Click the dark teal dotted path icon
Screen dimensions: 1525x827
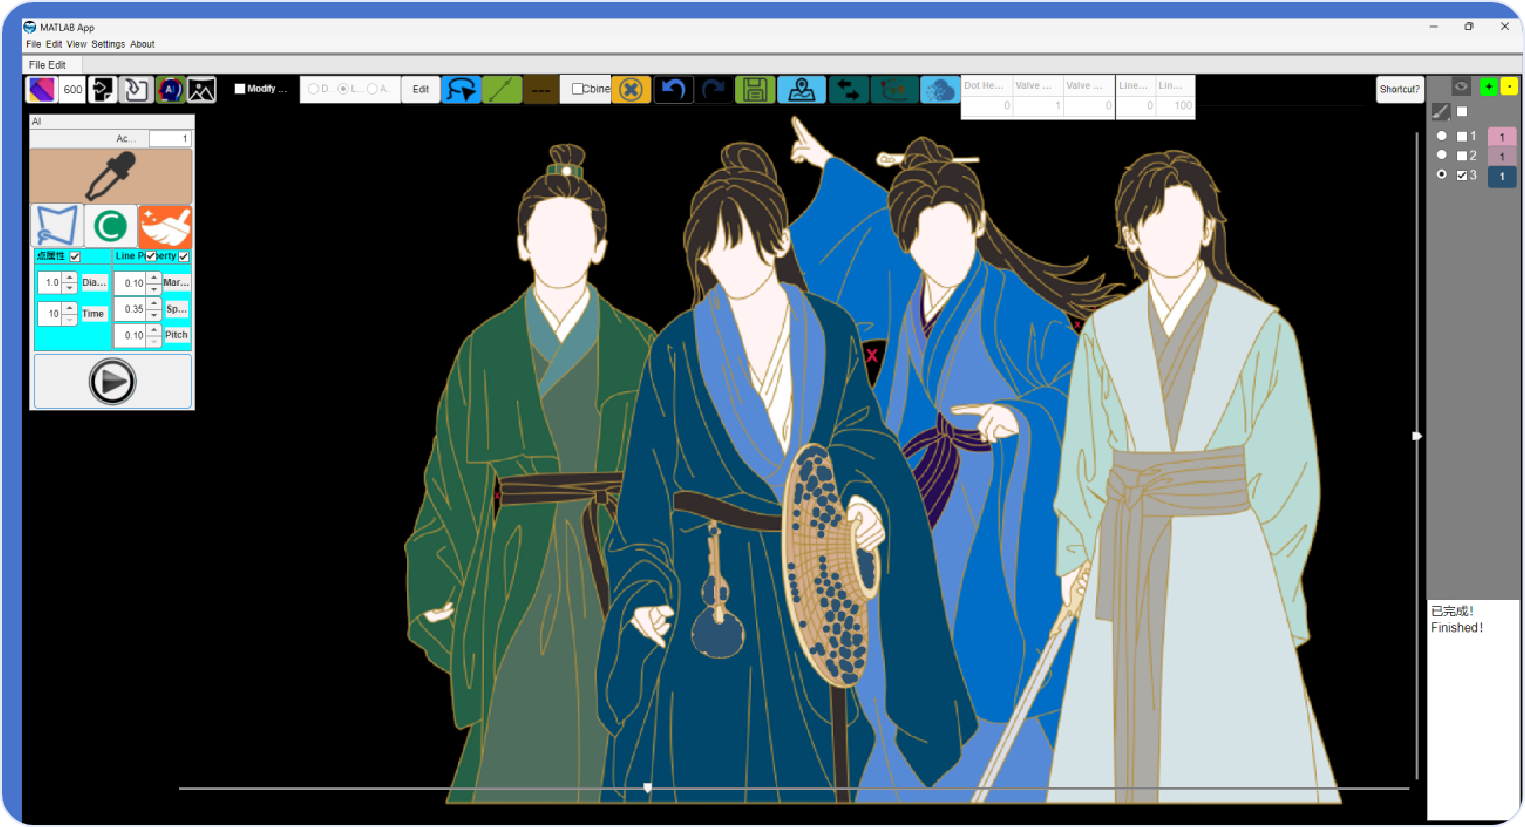point(894,90)
